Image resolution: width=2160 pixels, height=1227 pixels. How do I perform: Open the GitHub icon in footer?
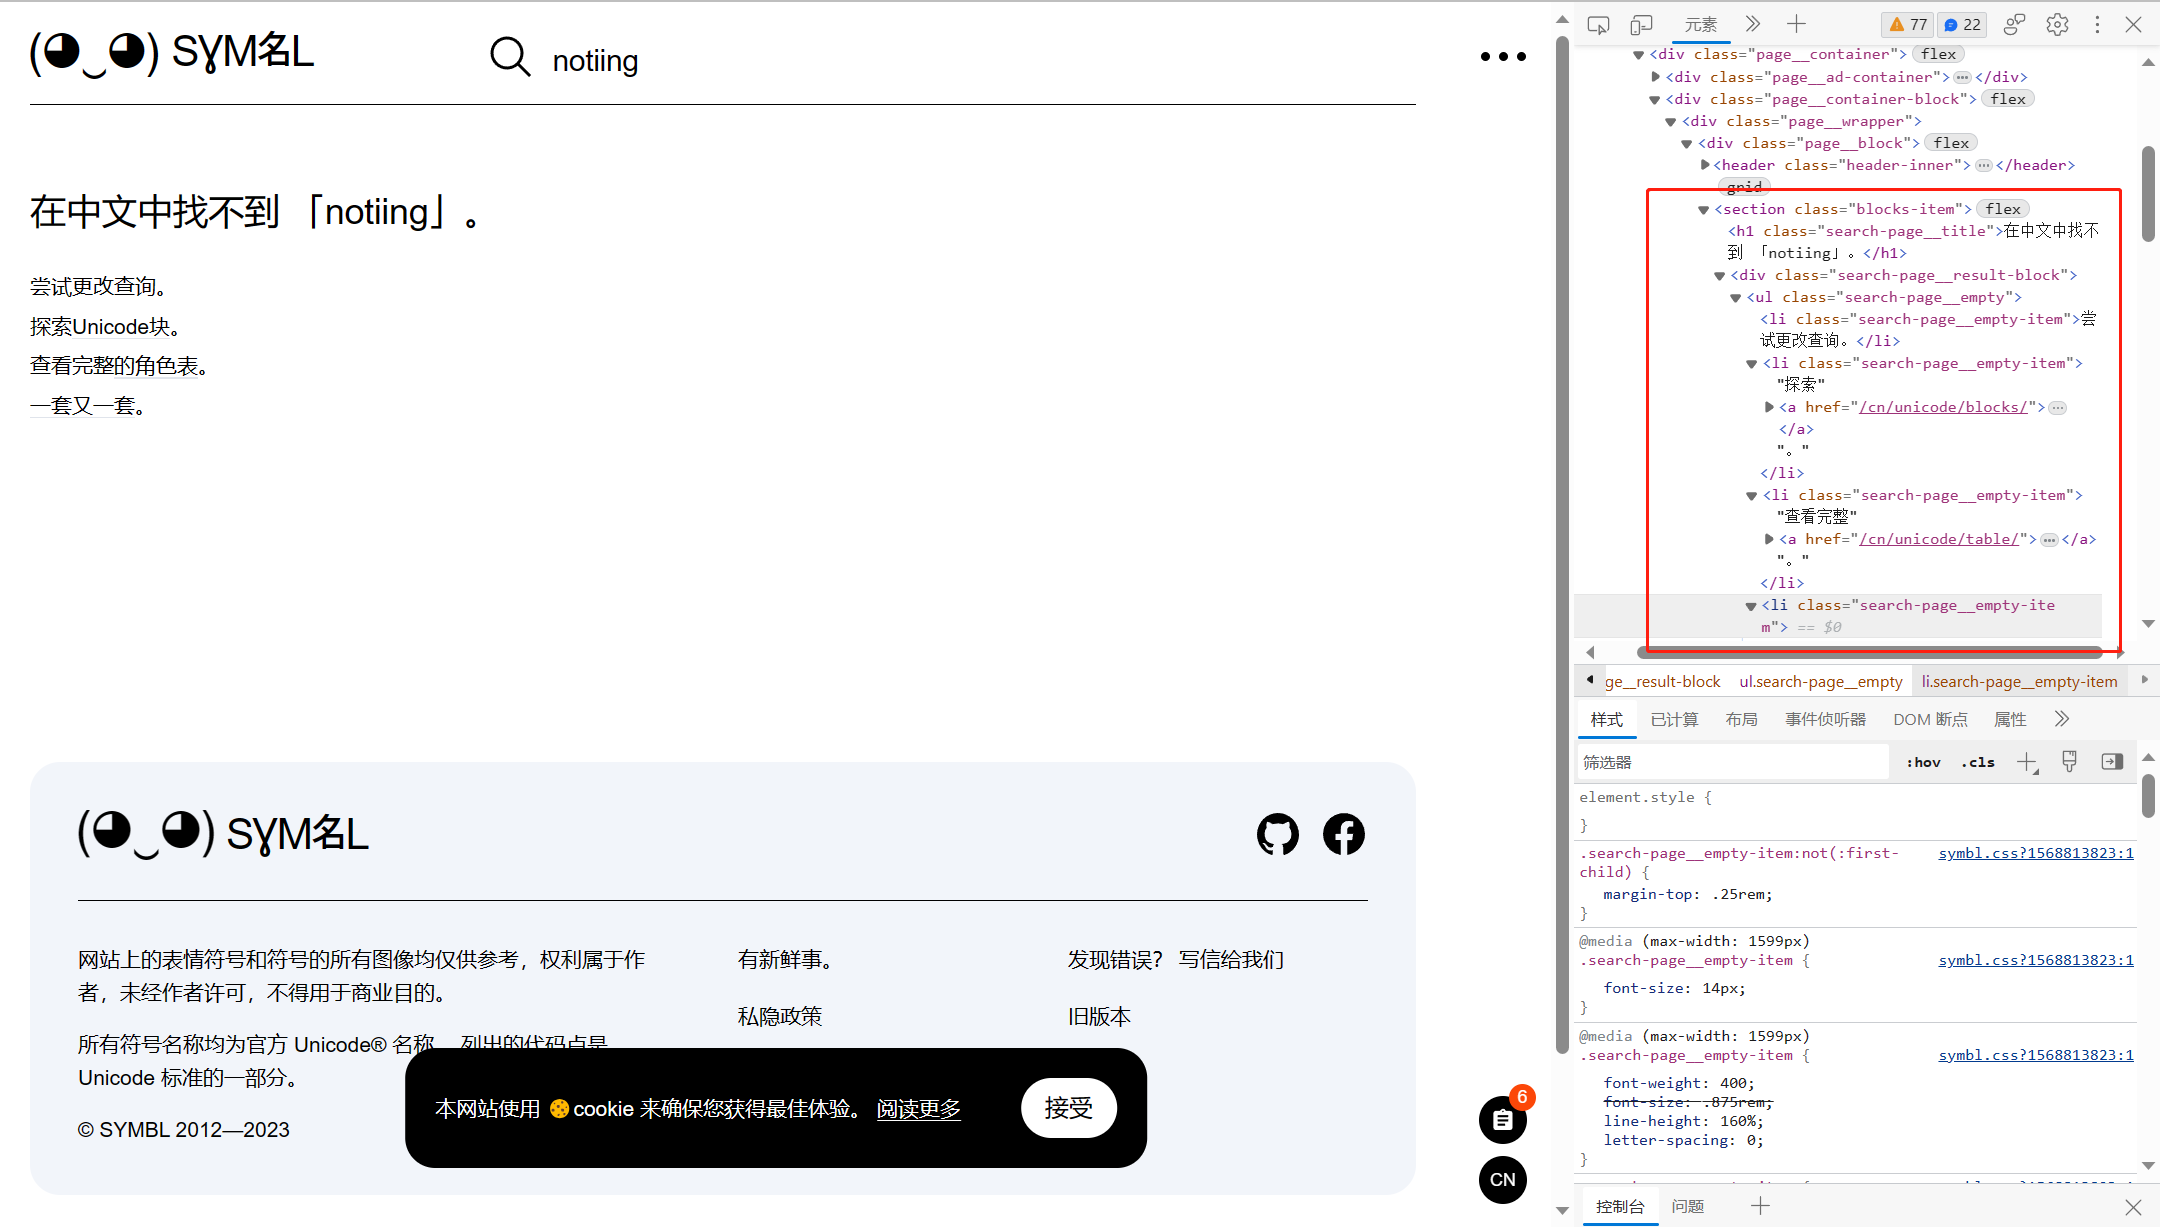1278,834
